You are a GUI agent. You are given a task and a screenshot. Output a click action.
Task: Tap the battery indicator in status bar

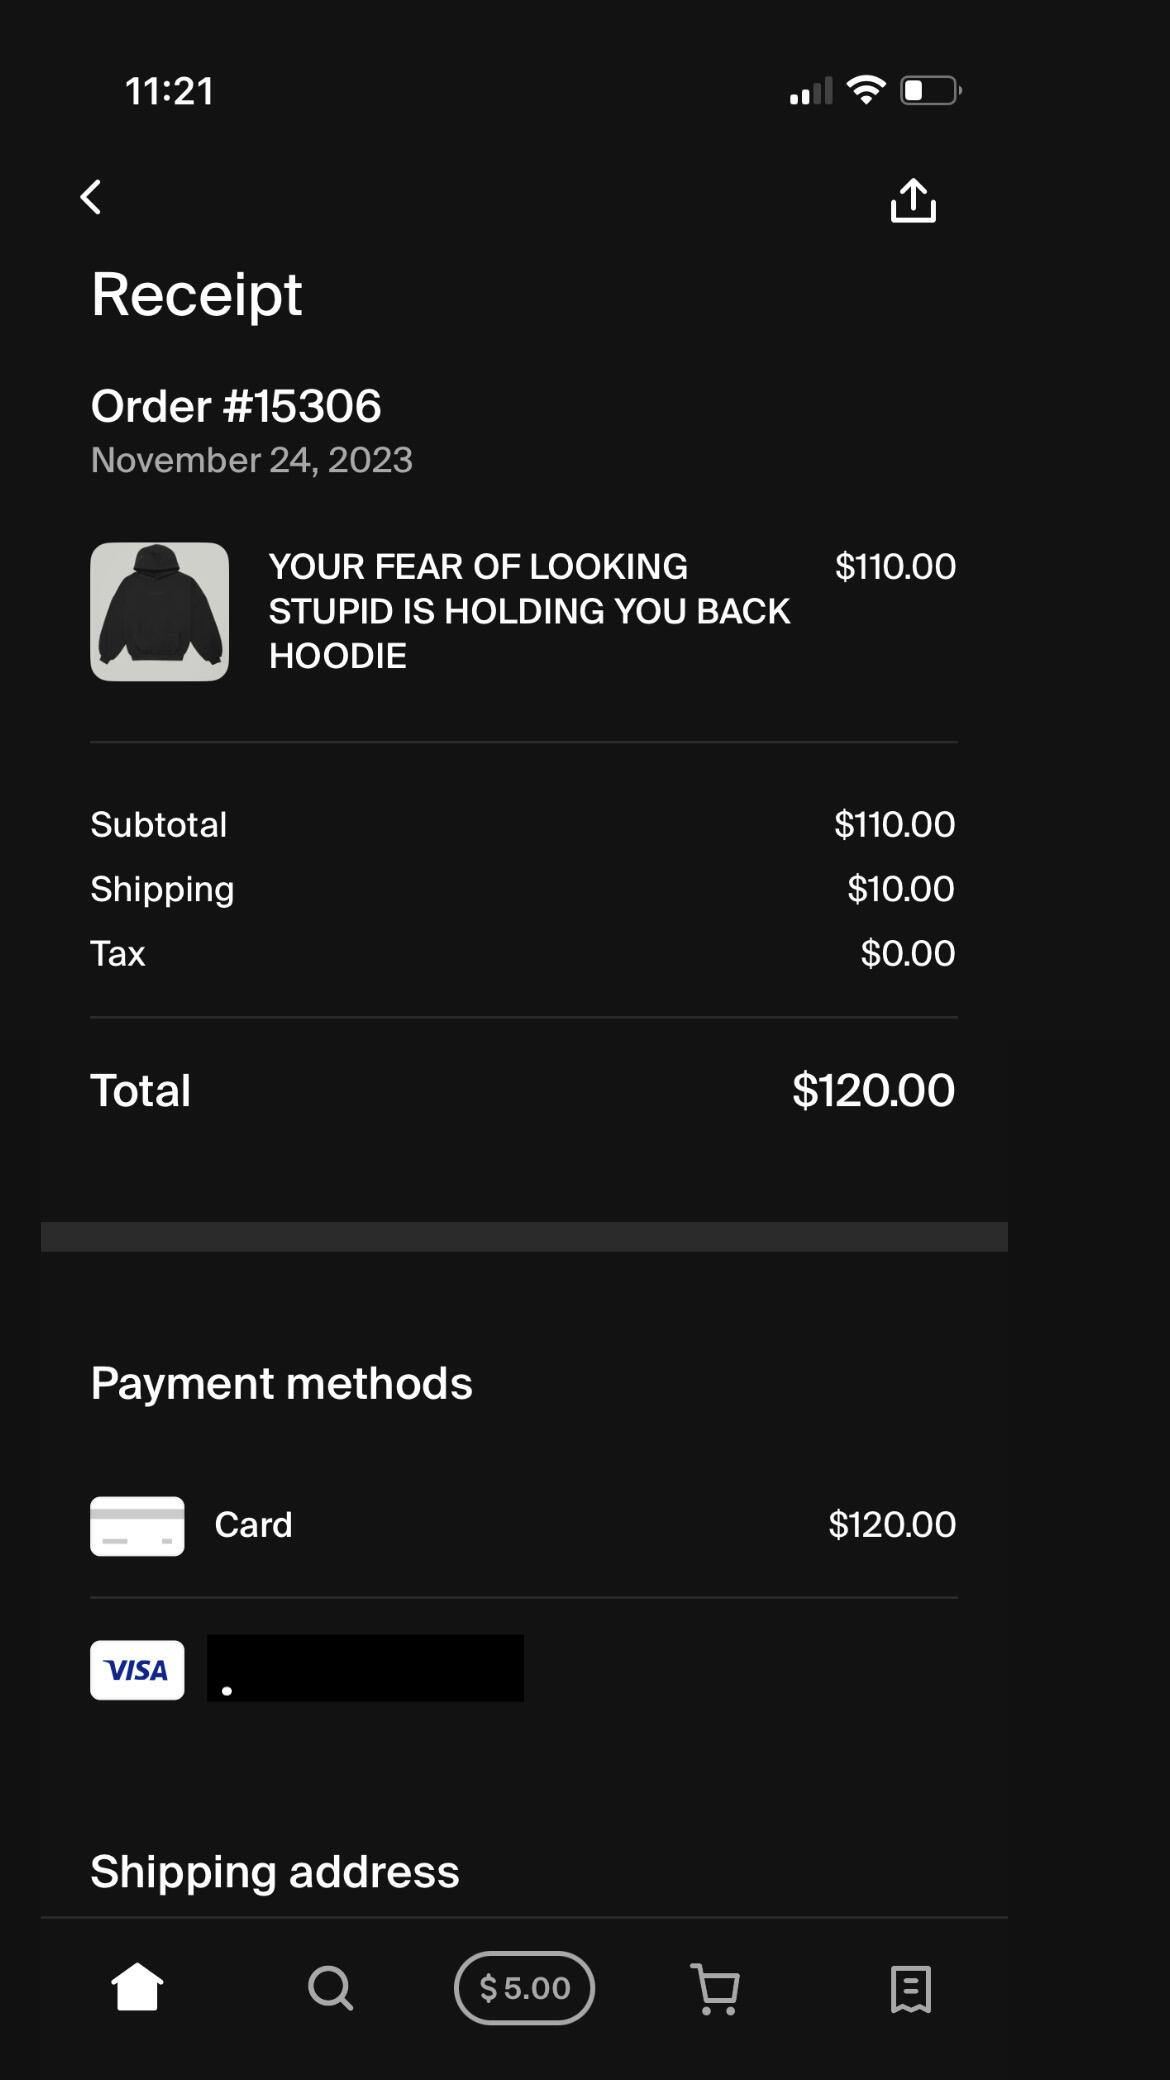pos(930,91)
